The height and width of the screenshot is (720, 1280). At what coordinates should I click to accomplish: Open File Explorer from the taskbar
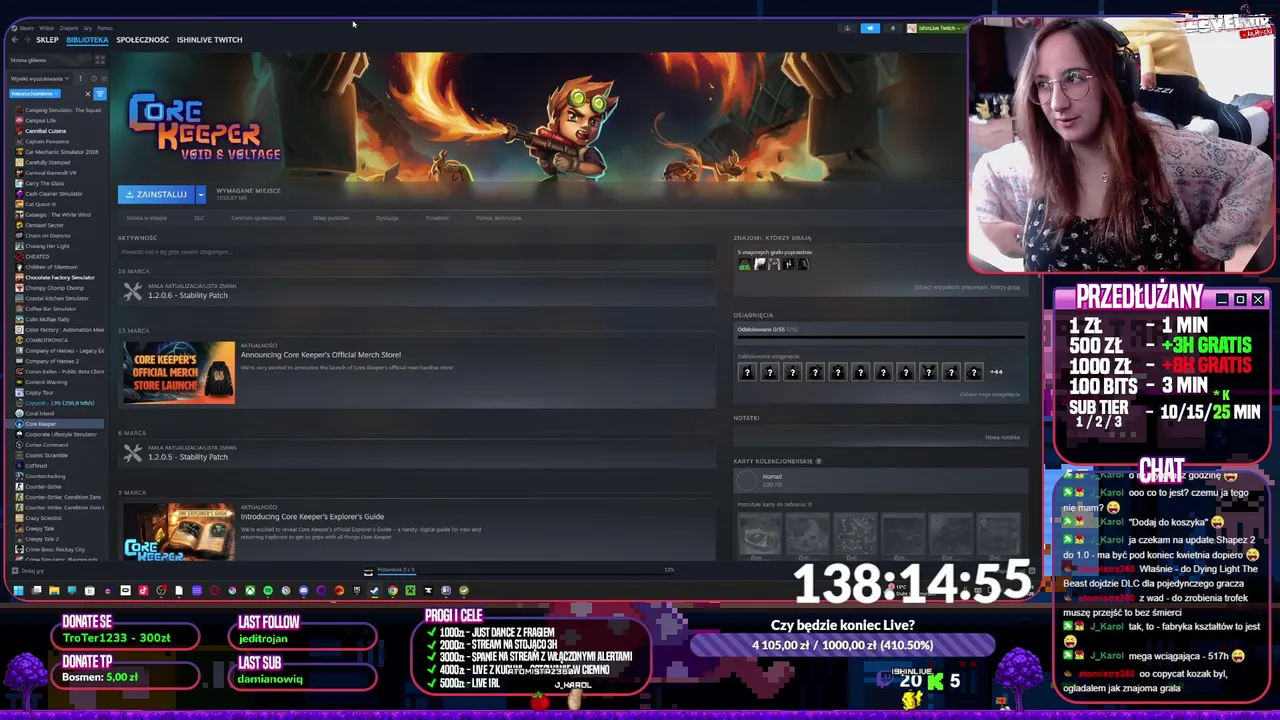[54, 590]
